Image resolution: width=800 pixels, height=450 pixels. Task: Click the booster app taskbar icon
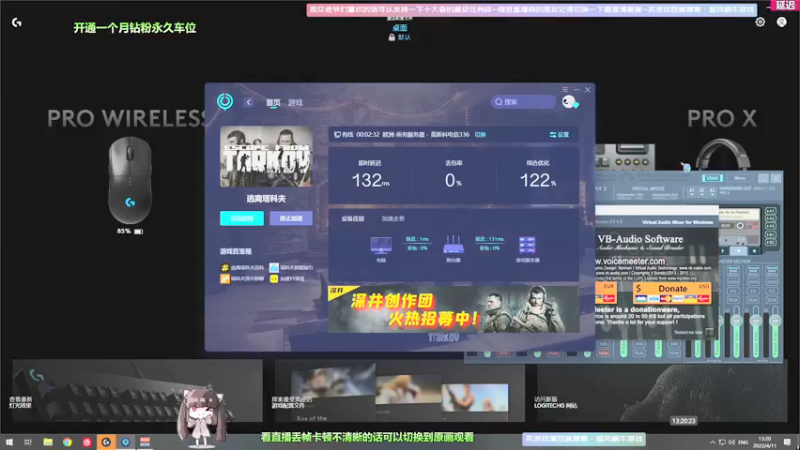tap(126, 442)
